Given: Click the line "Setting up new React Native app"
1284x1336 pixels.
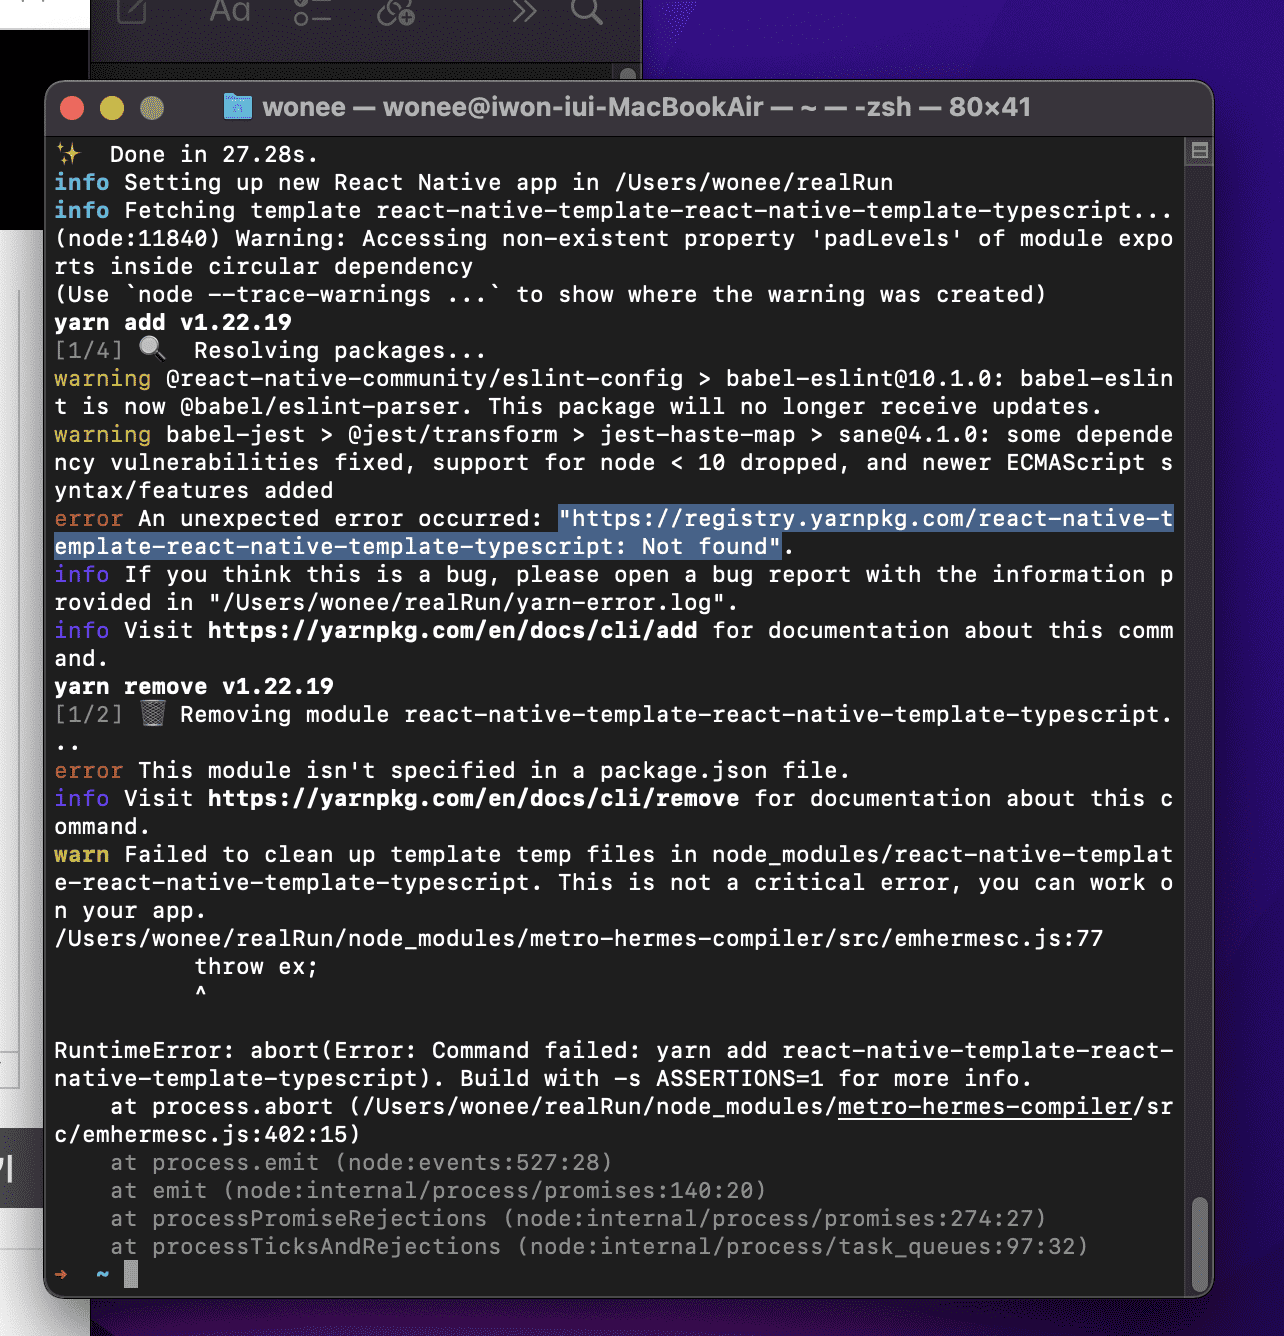Looking at the screenshot, I should pyautogui.click(x=474, y=183).
